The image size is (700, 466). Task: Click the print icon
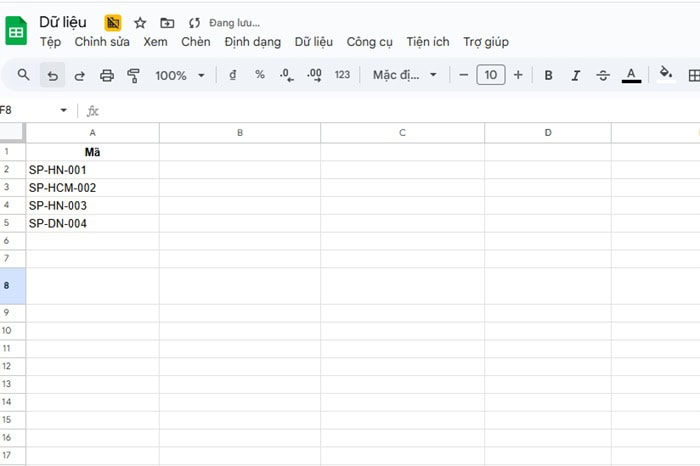point(107,75)
